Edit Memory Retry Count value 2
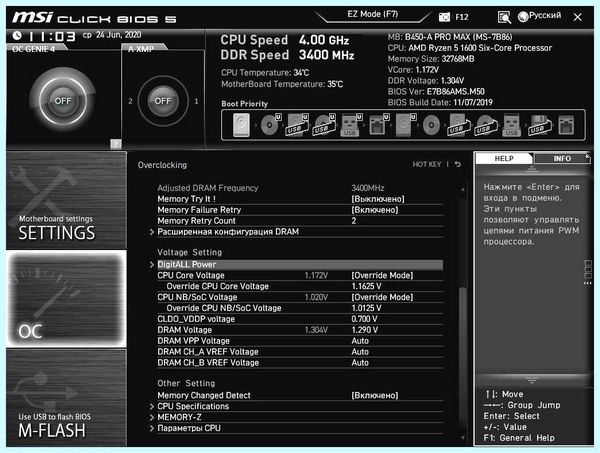Viewport: 600px width, 453px height. point(354,221)
